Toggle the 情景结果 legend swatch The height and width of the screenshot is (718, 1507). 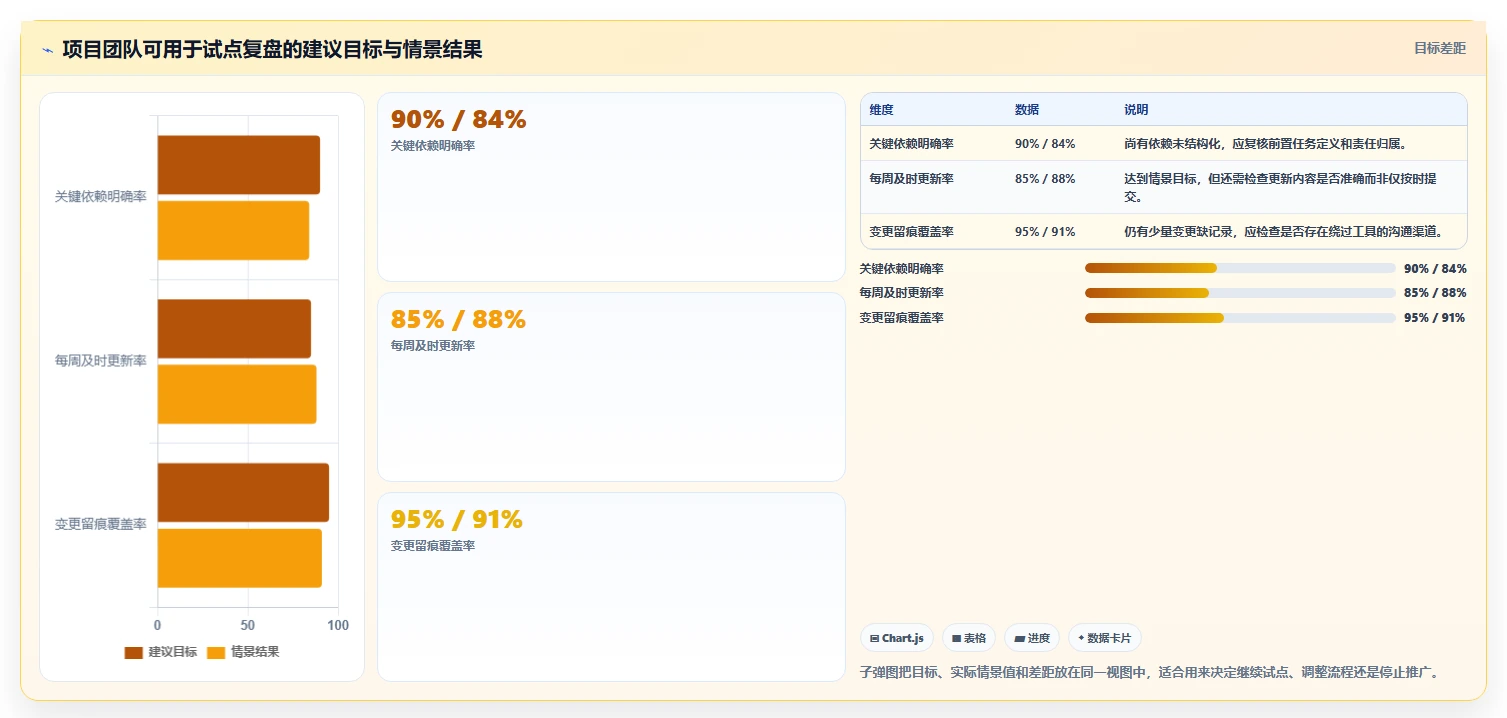215,652
